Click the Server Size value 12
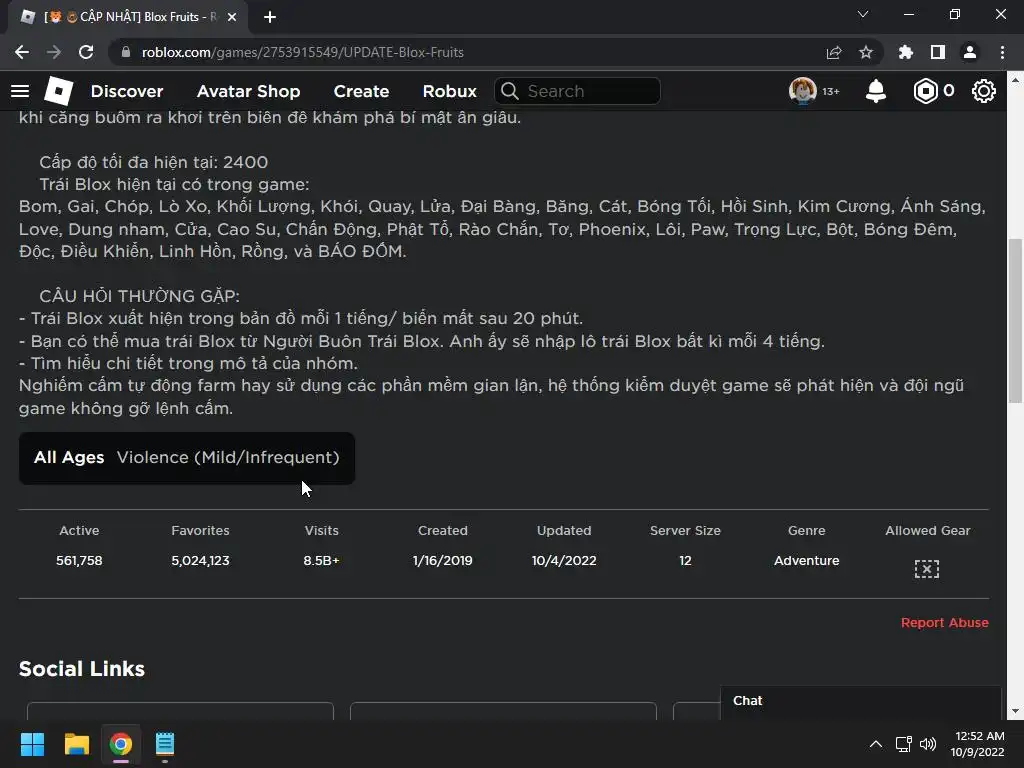1024x768 pixels. pos(685,560)
